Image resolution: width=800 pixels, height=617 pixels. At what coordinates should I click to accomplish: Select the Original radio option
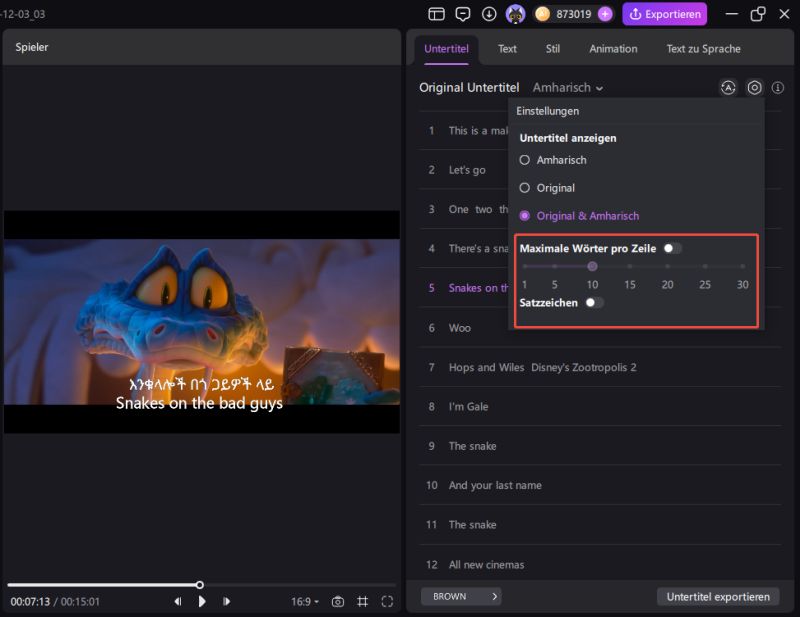coord(525,188)
